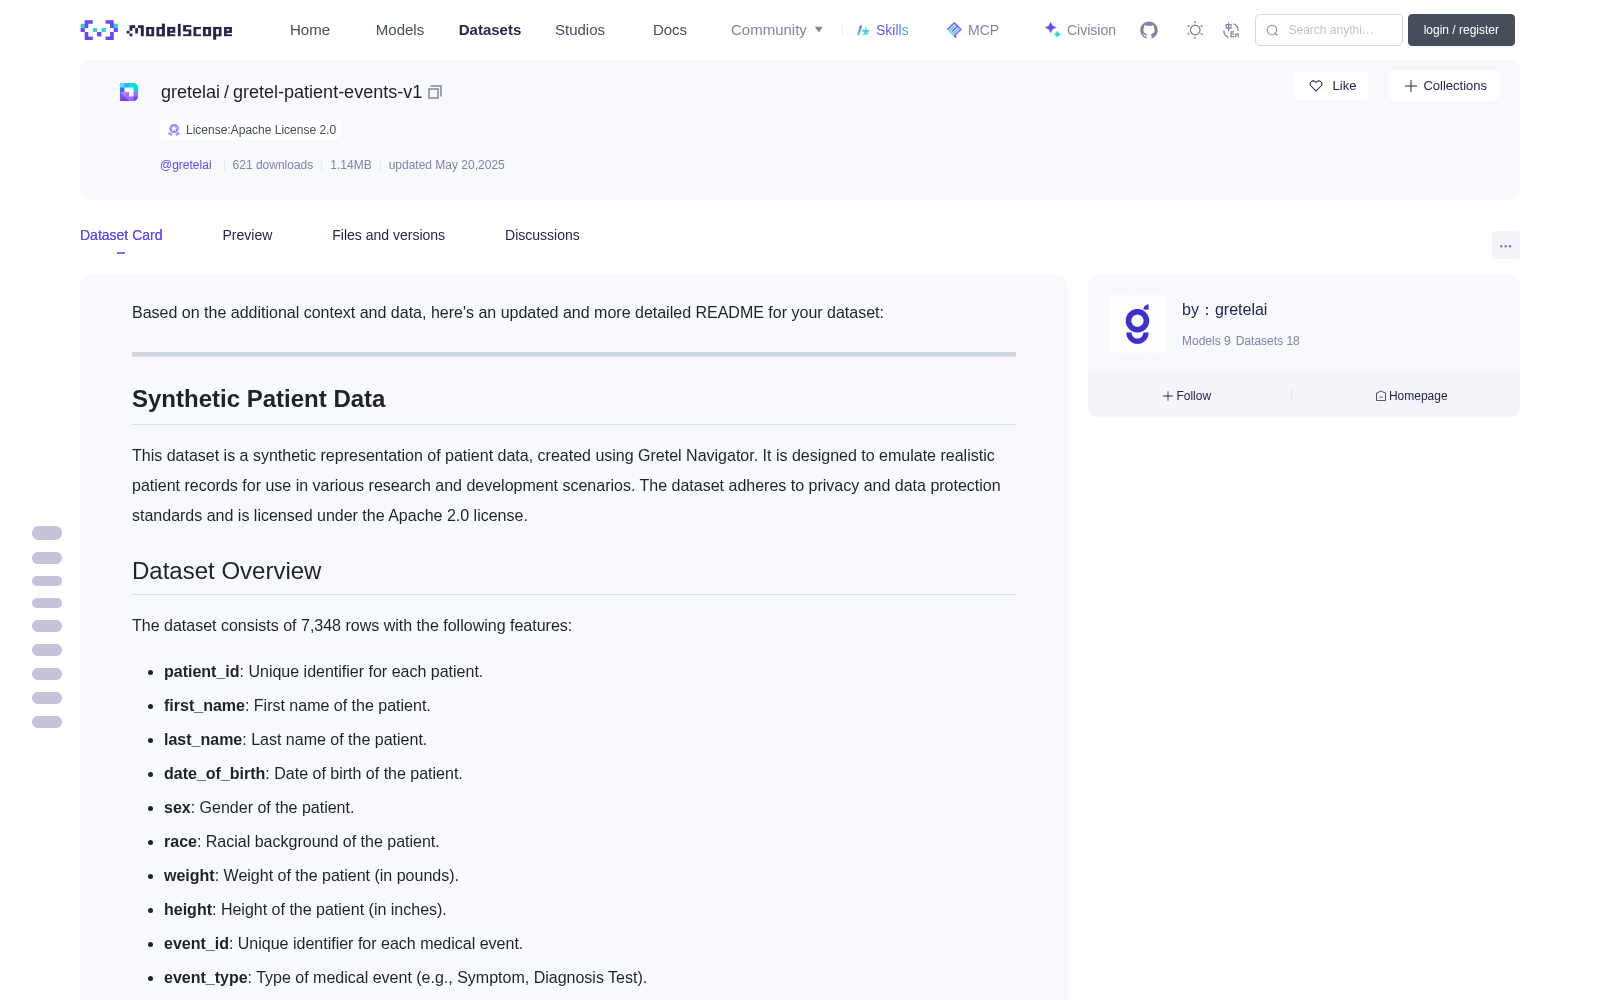Click the ModelScope logo
Screen dimensions: 1600x1000
(x=156, y=30)
